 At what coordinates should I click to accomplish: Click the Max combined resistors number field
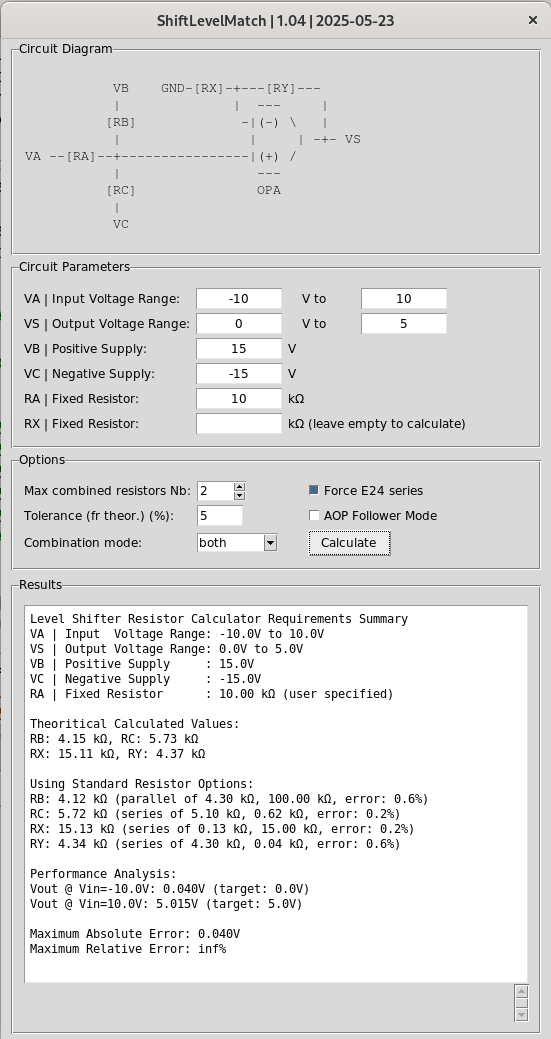point(215,491)
